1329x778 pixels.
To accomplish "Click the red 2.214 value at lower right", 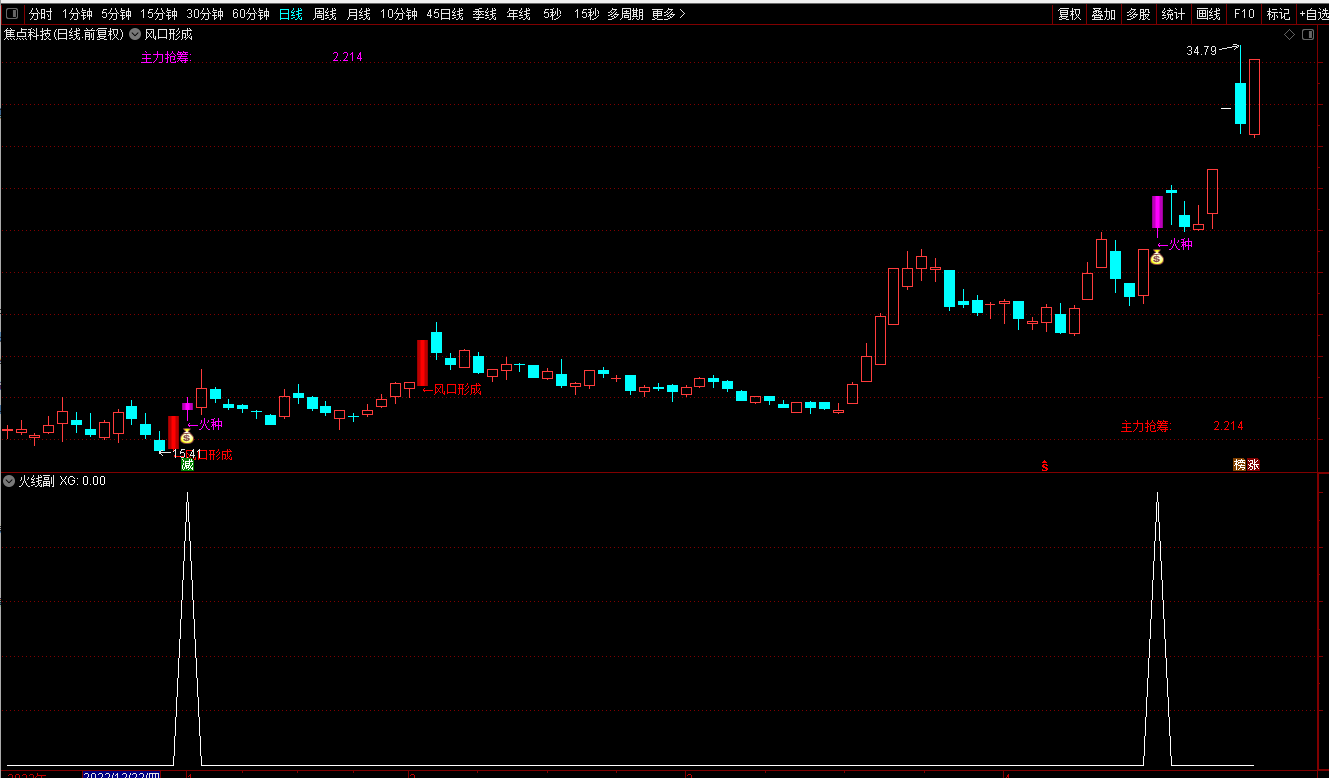I will [x=1228, y=426].
